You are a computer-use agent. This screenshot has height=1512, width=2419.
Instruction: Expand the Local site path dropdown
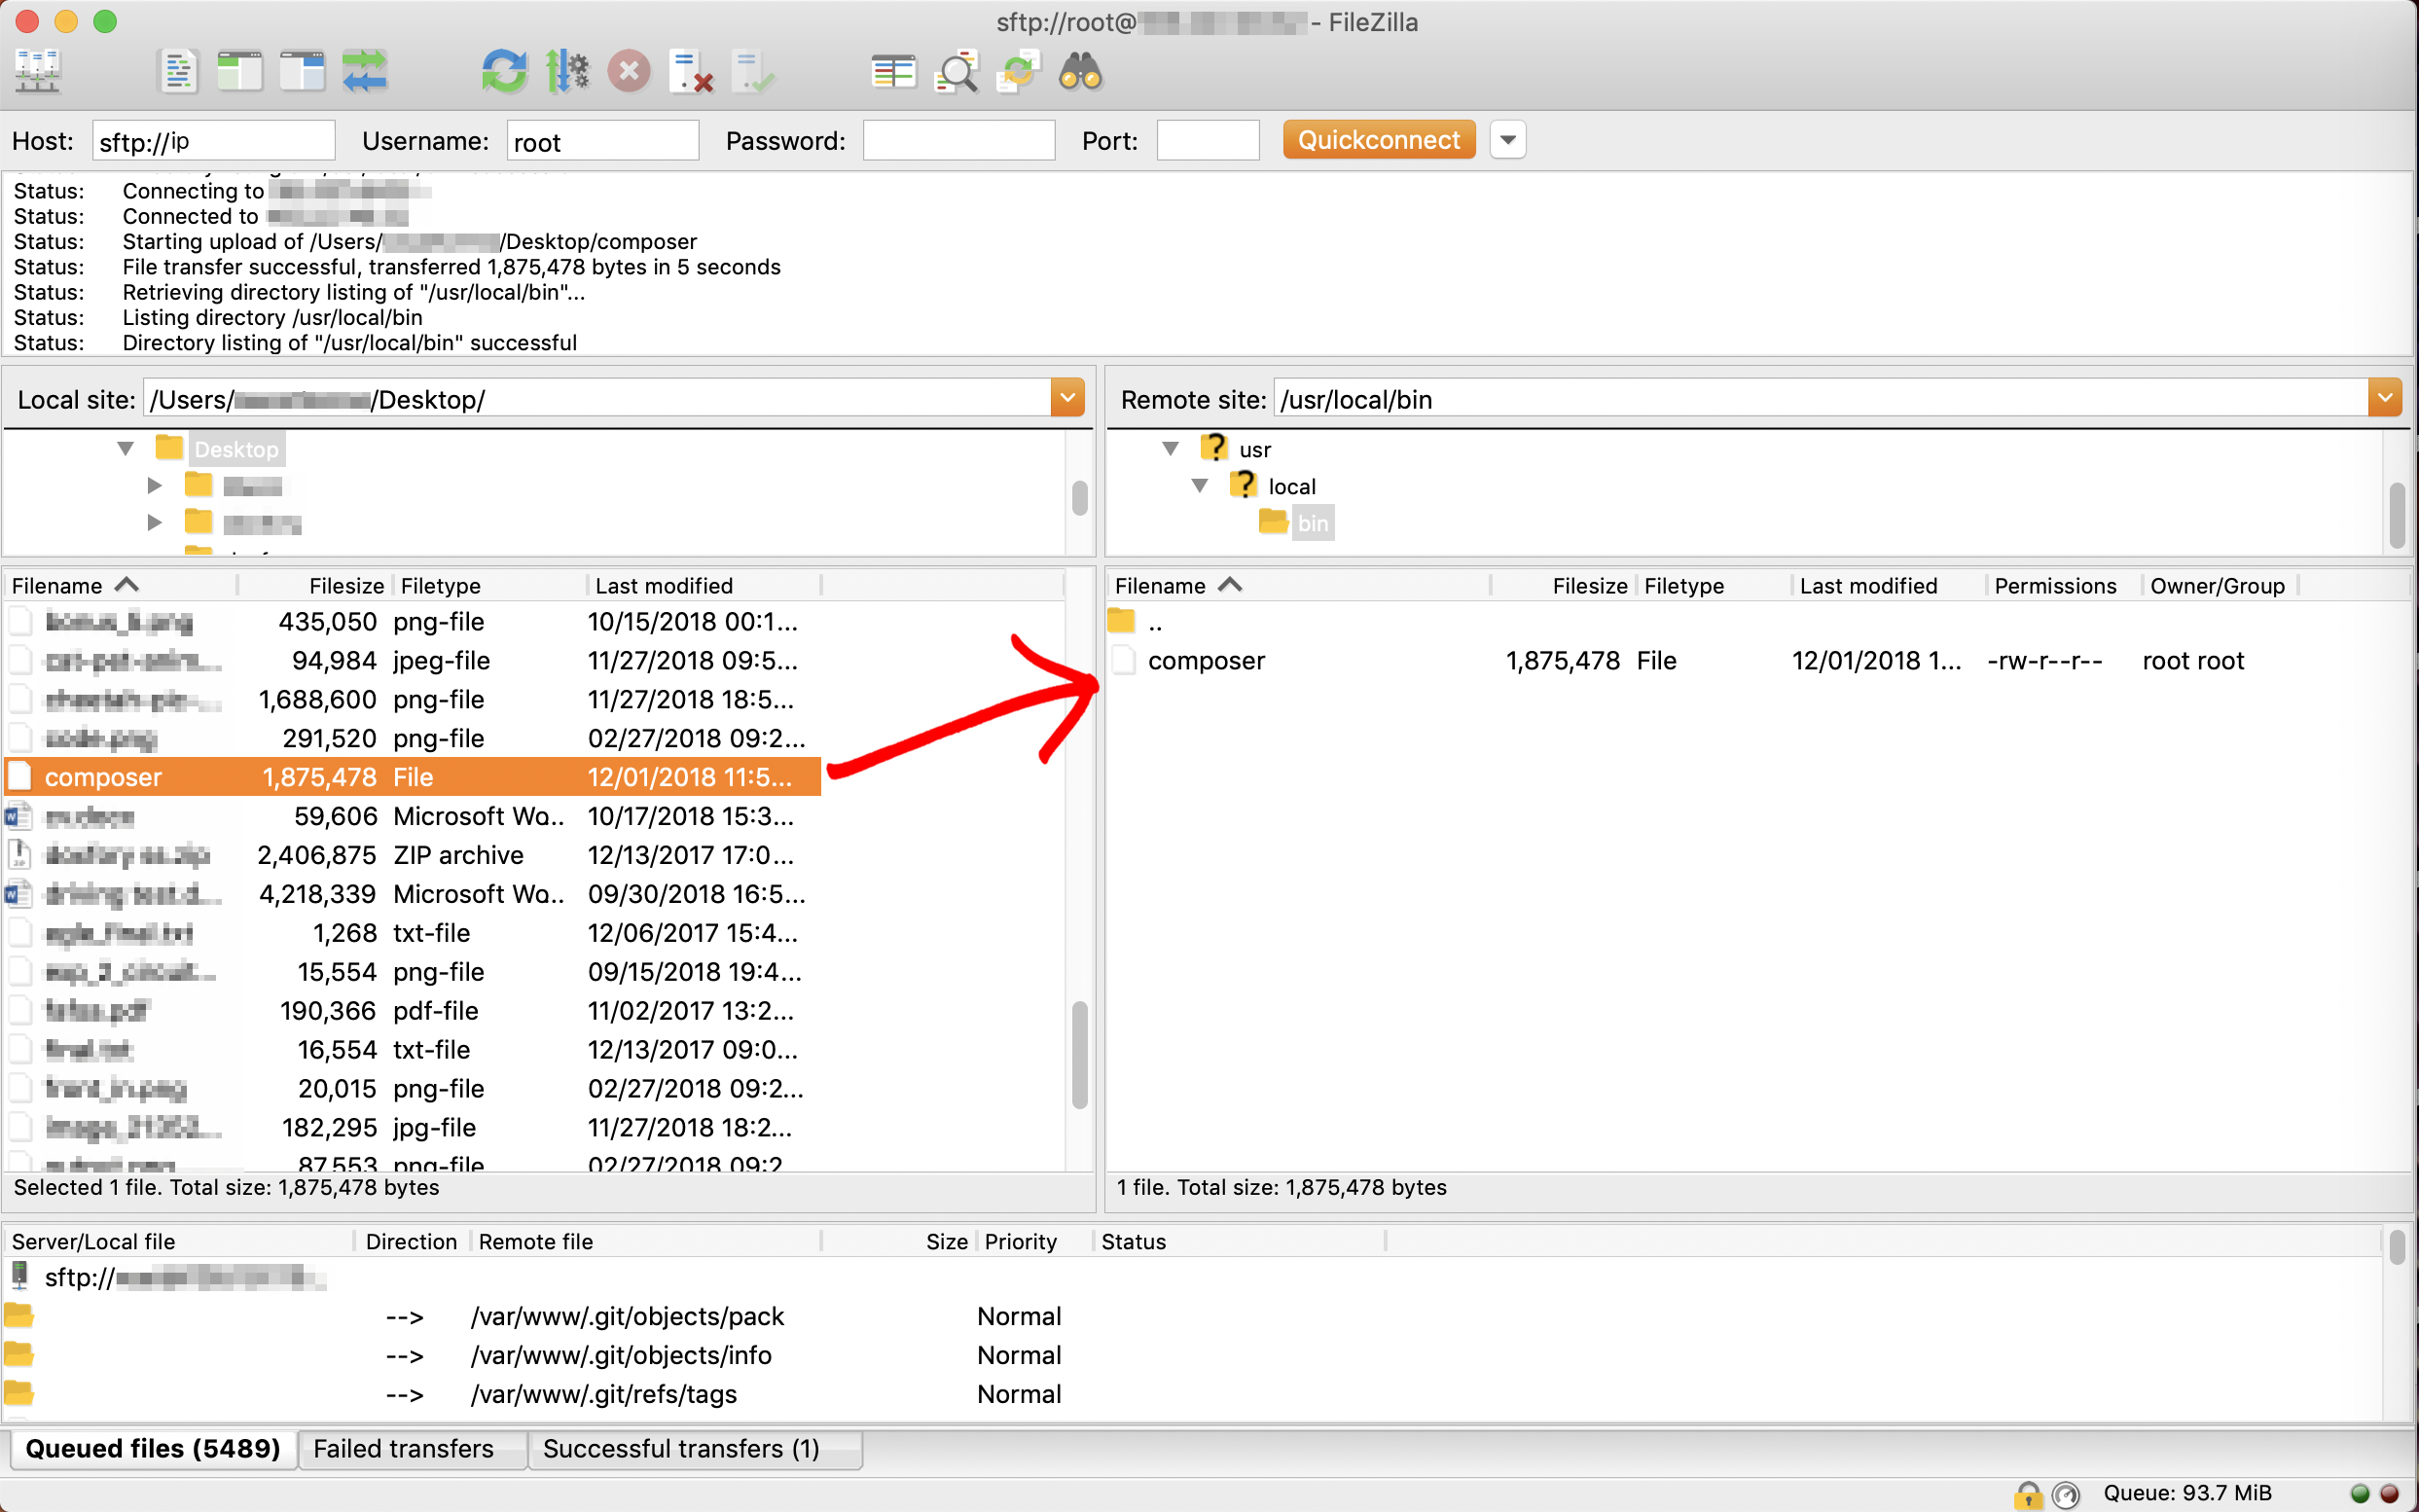pos(1067,399)
